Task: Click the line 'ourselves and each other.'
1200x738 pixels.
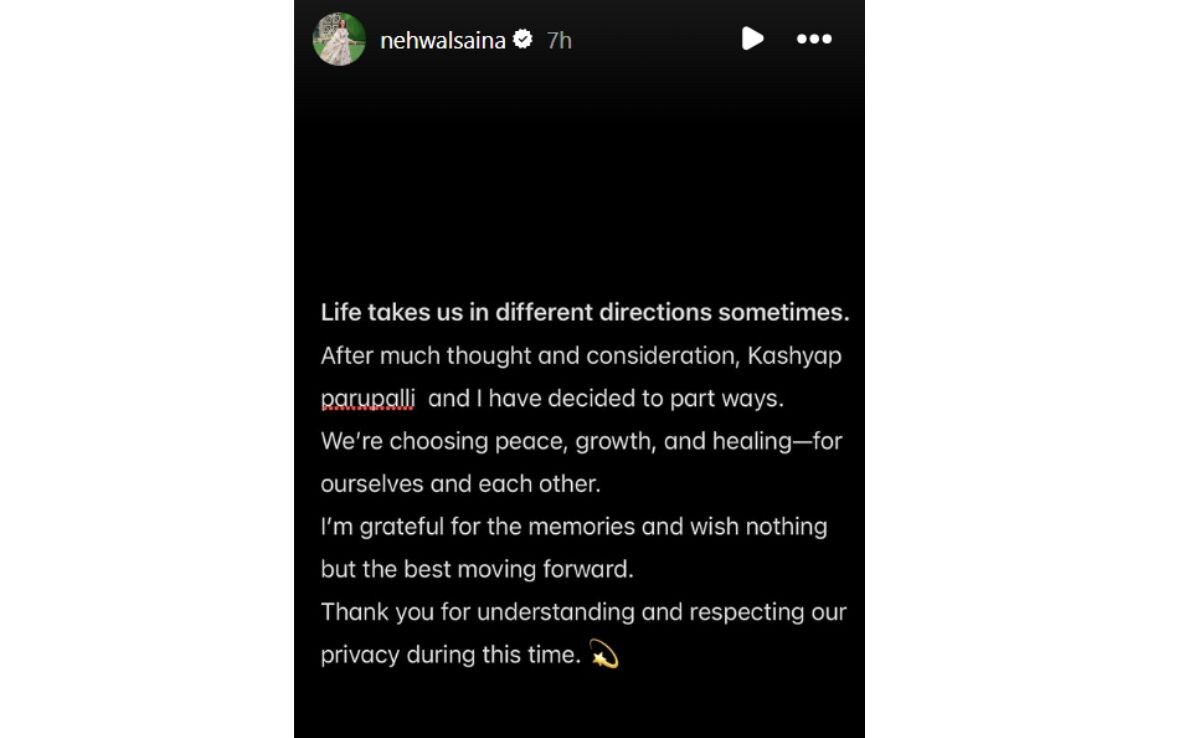Action: coord(460,484)
